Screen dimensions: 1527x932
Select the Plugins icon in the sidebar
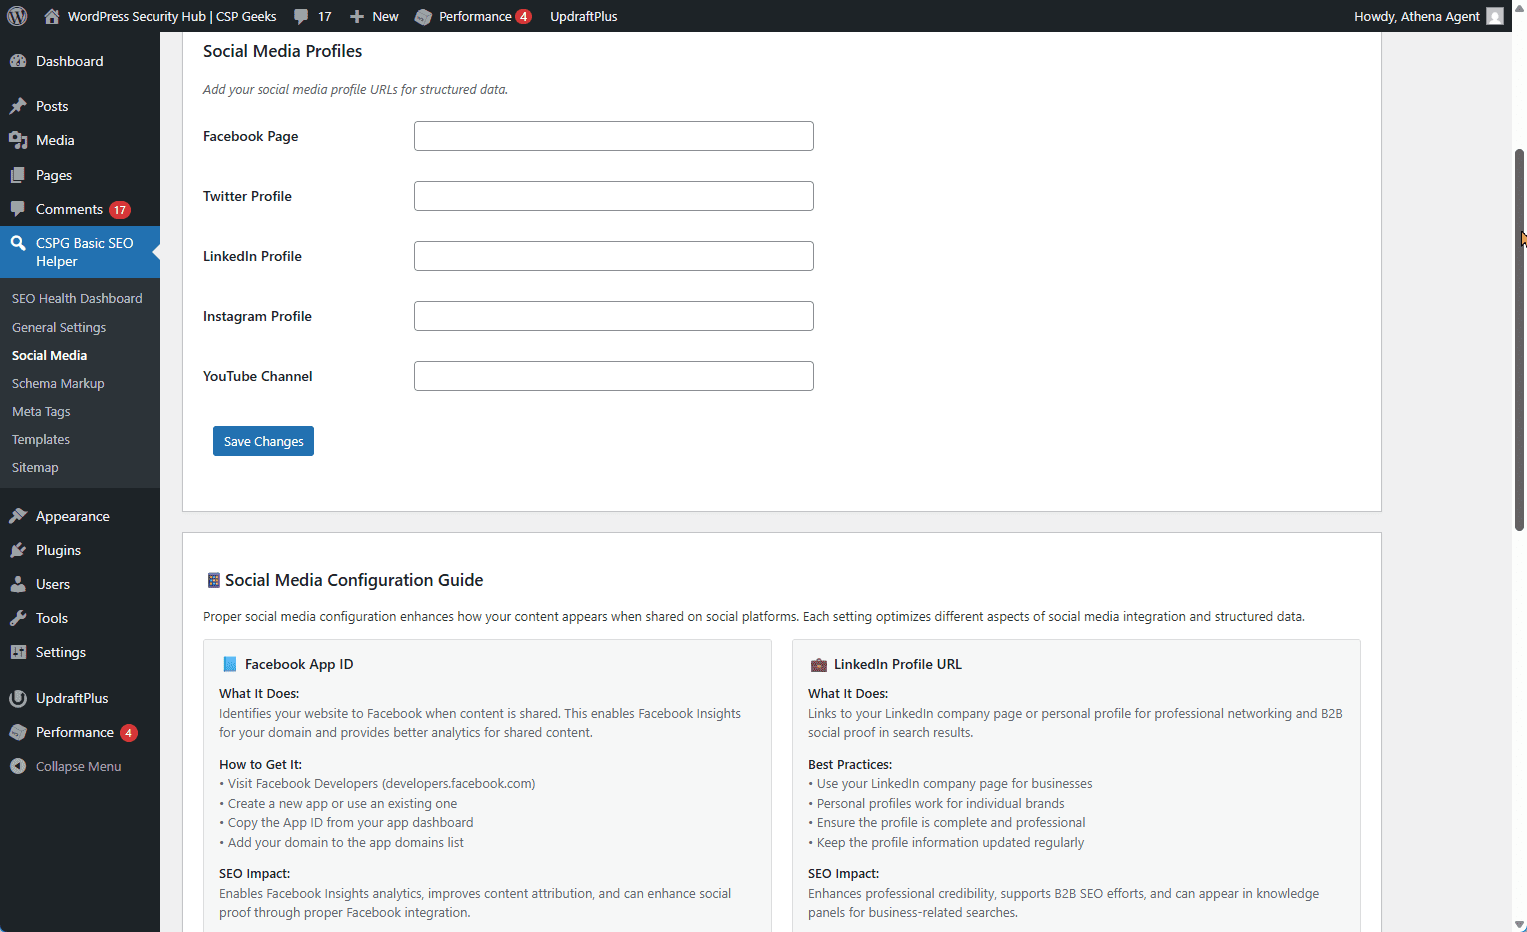tap(18, 549)
